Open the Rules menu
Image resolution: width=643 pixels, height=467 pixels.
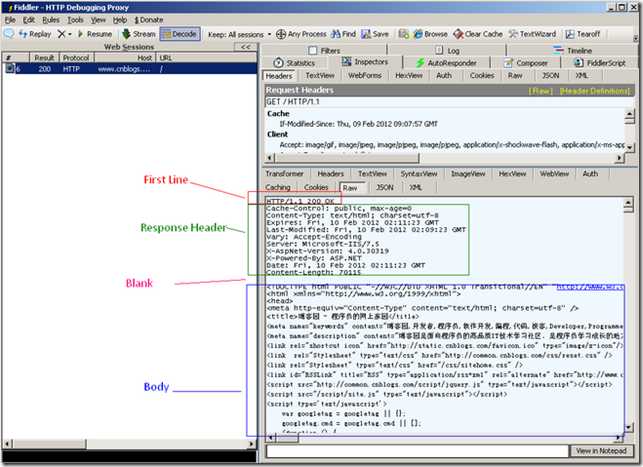point(51,20)
